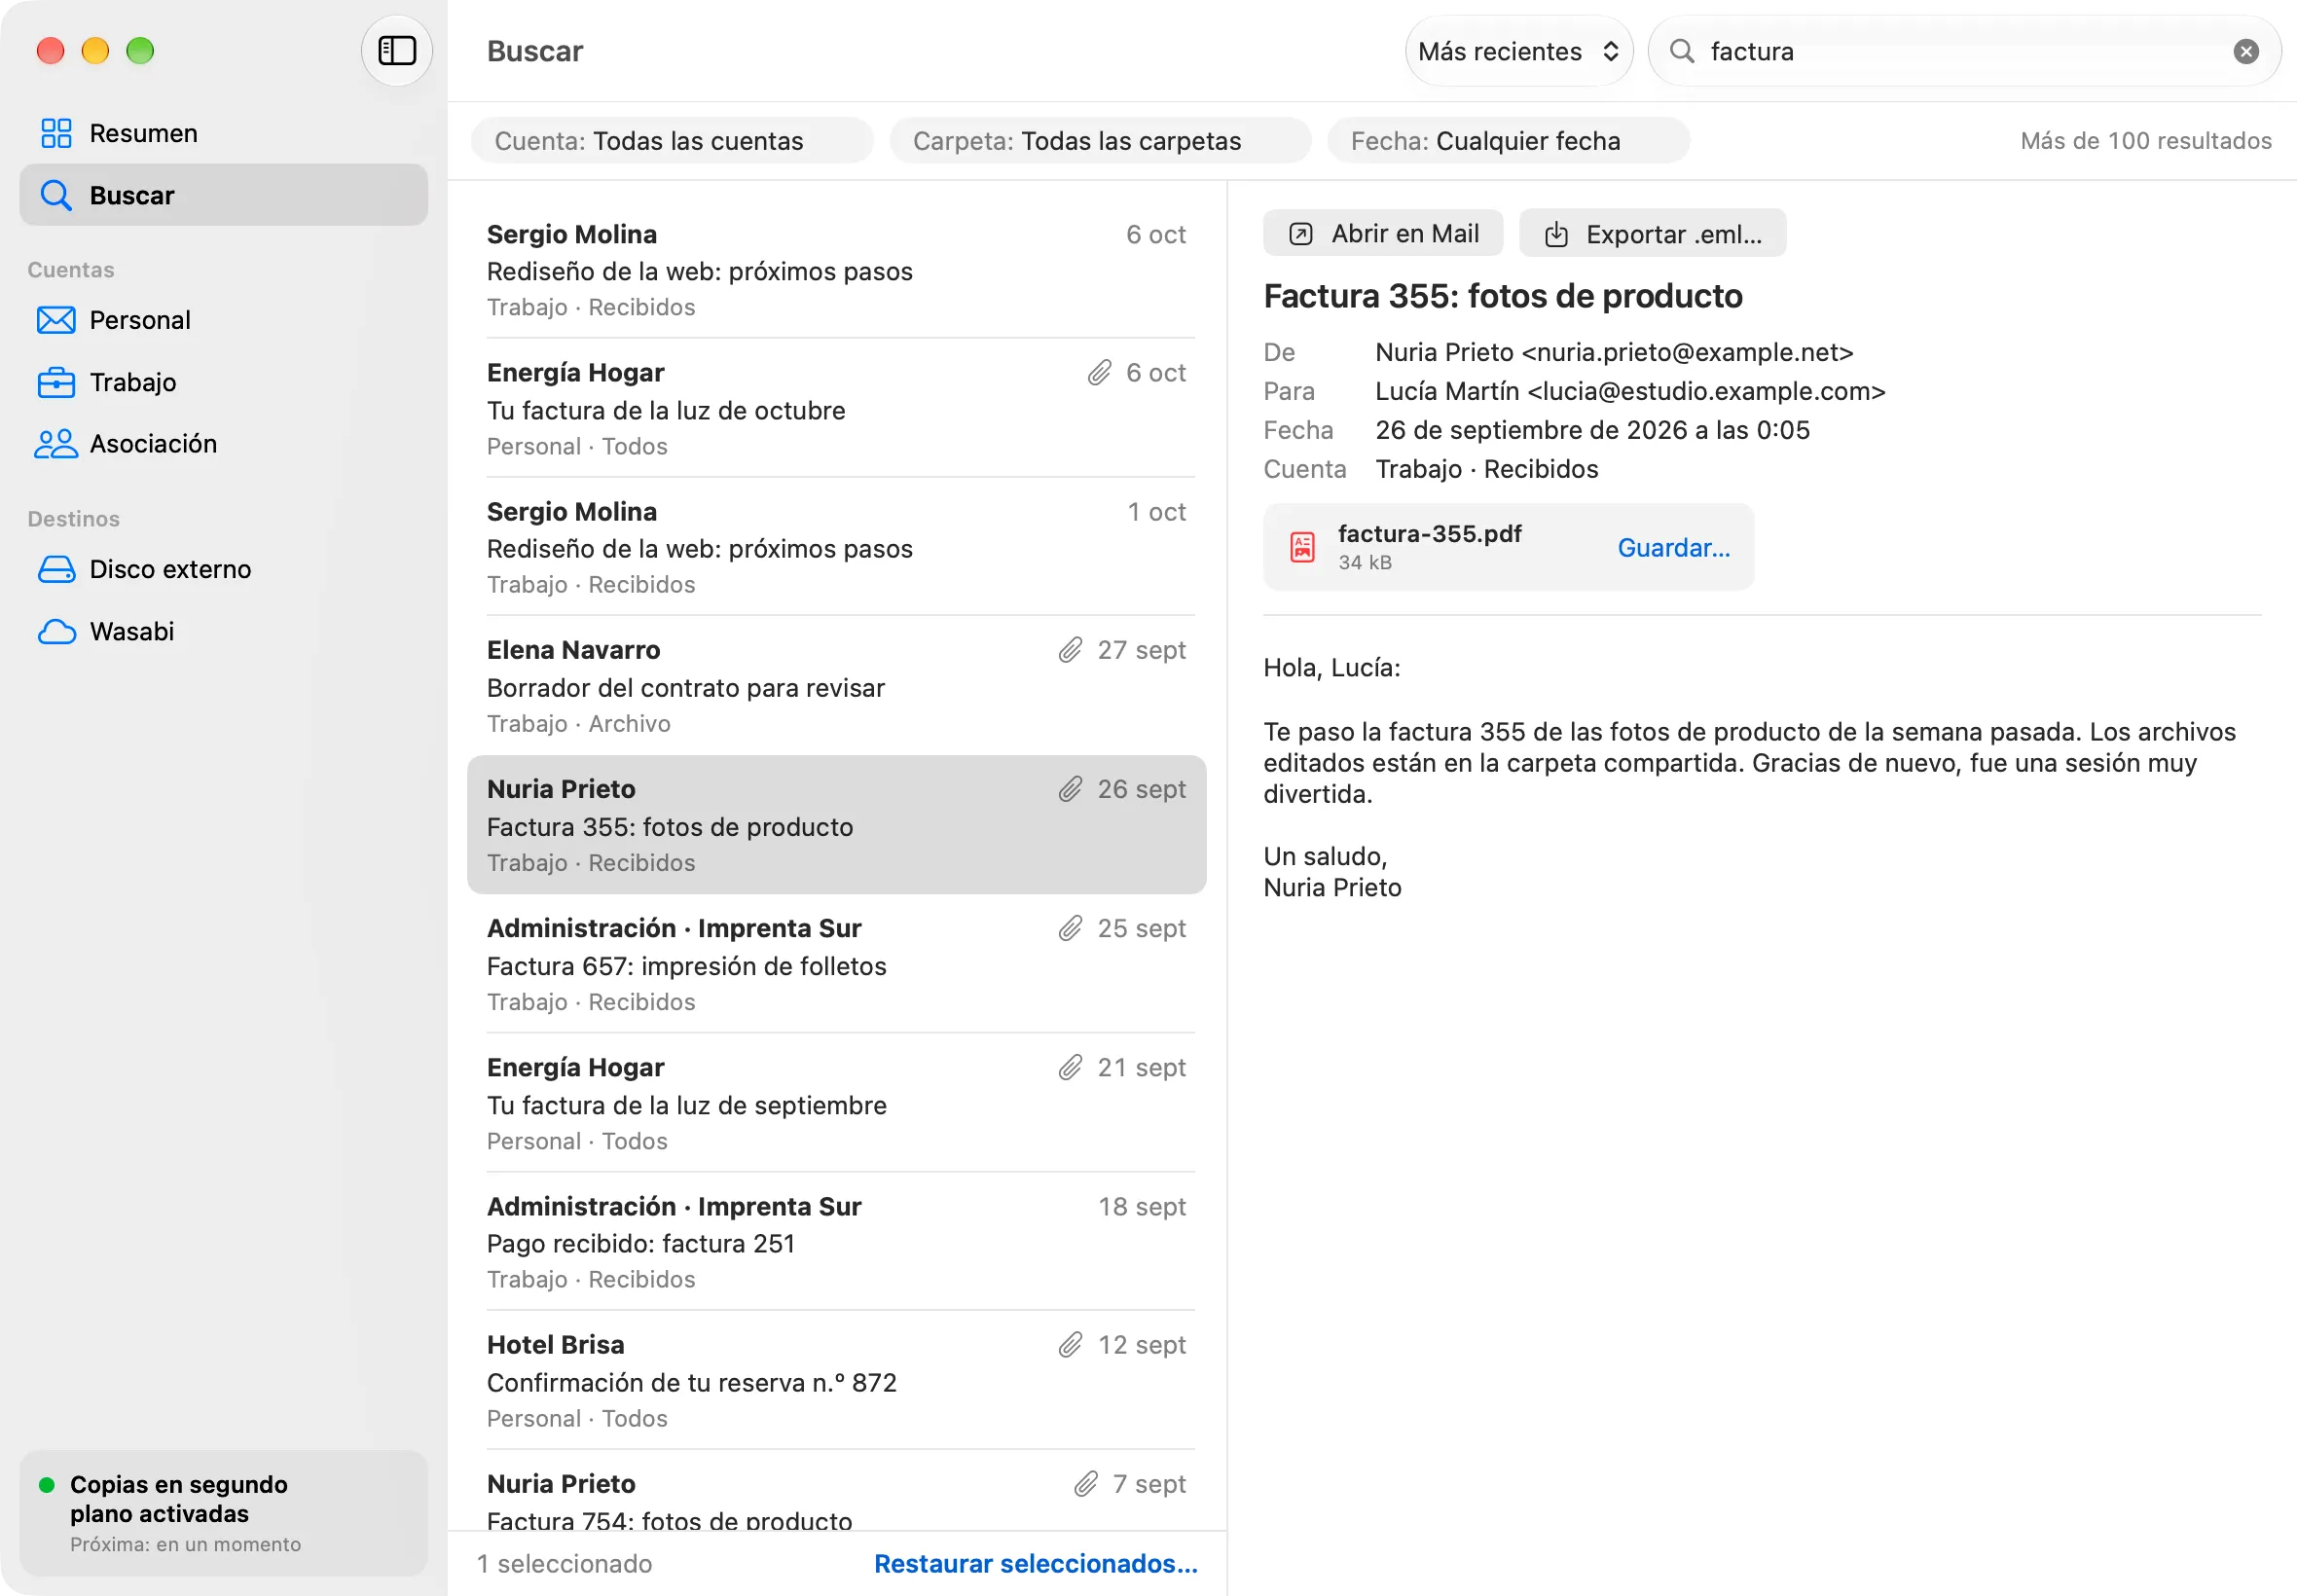
Task: Click the paperclip on Hotel Brisa's email
Action: tap(1070, 1345)
